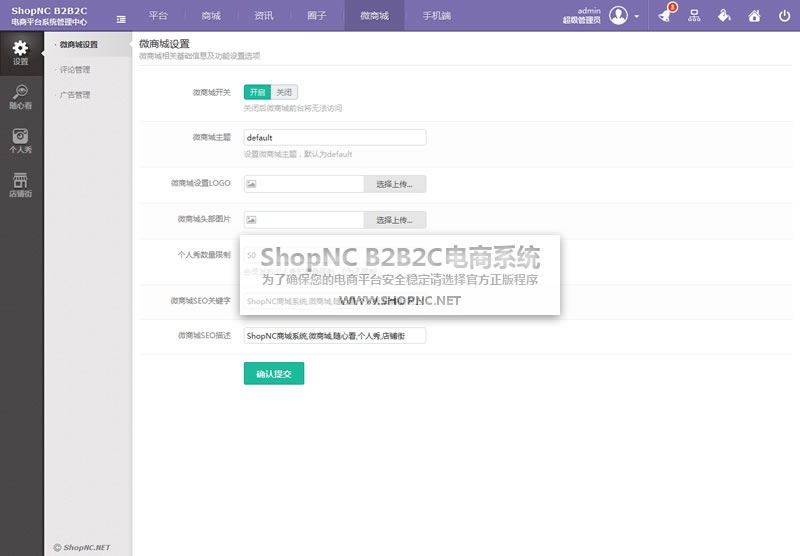Click the power logout icon
The width and height of the screenshot is (800, 556).
784,16
